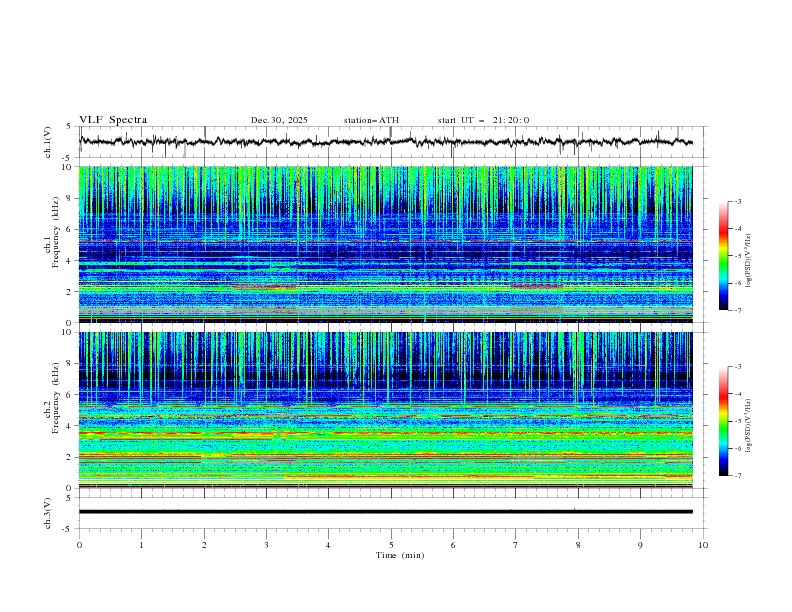Click time axis tick label "8"
The height and width of the screenshot is (612, 792).
pos(578,545)
